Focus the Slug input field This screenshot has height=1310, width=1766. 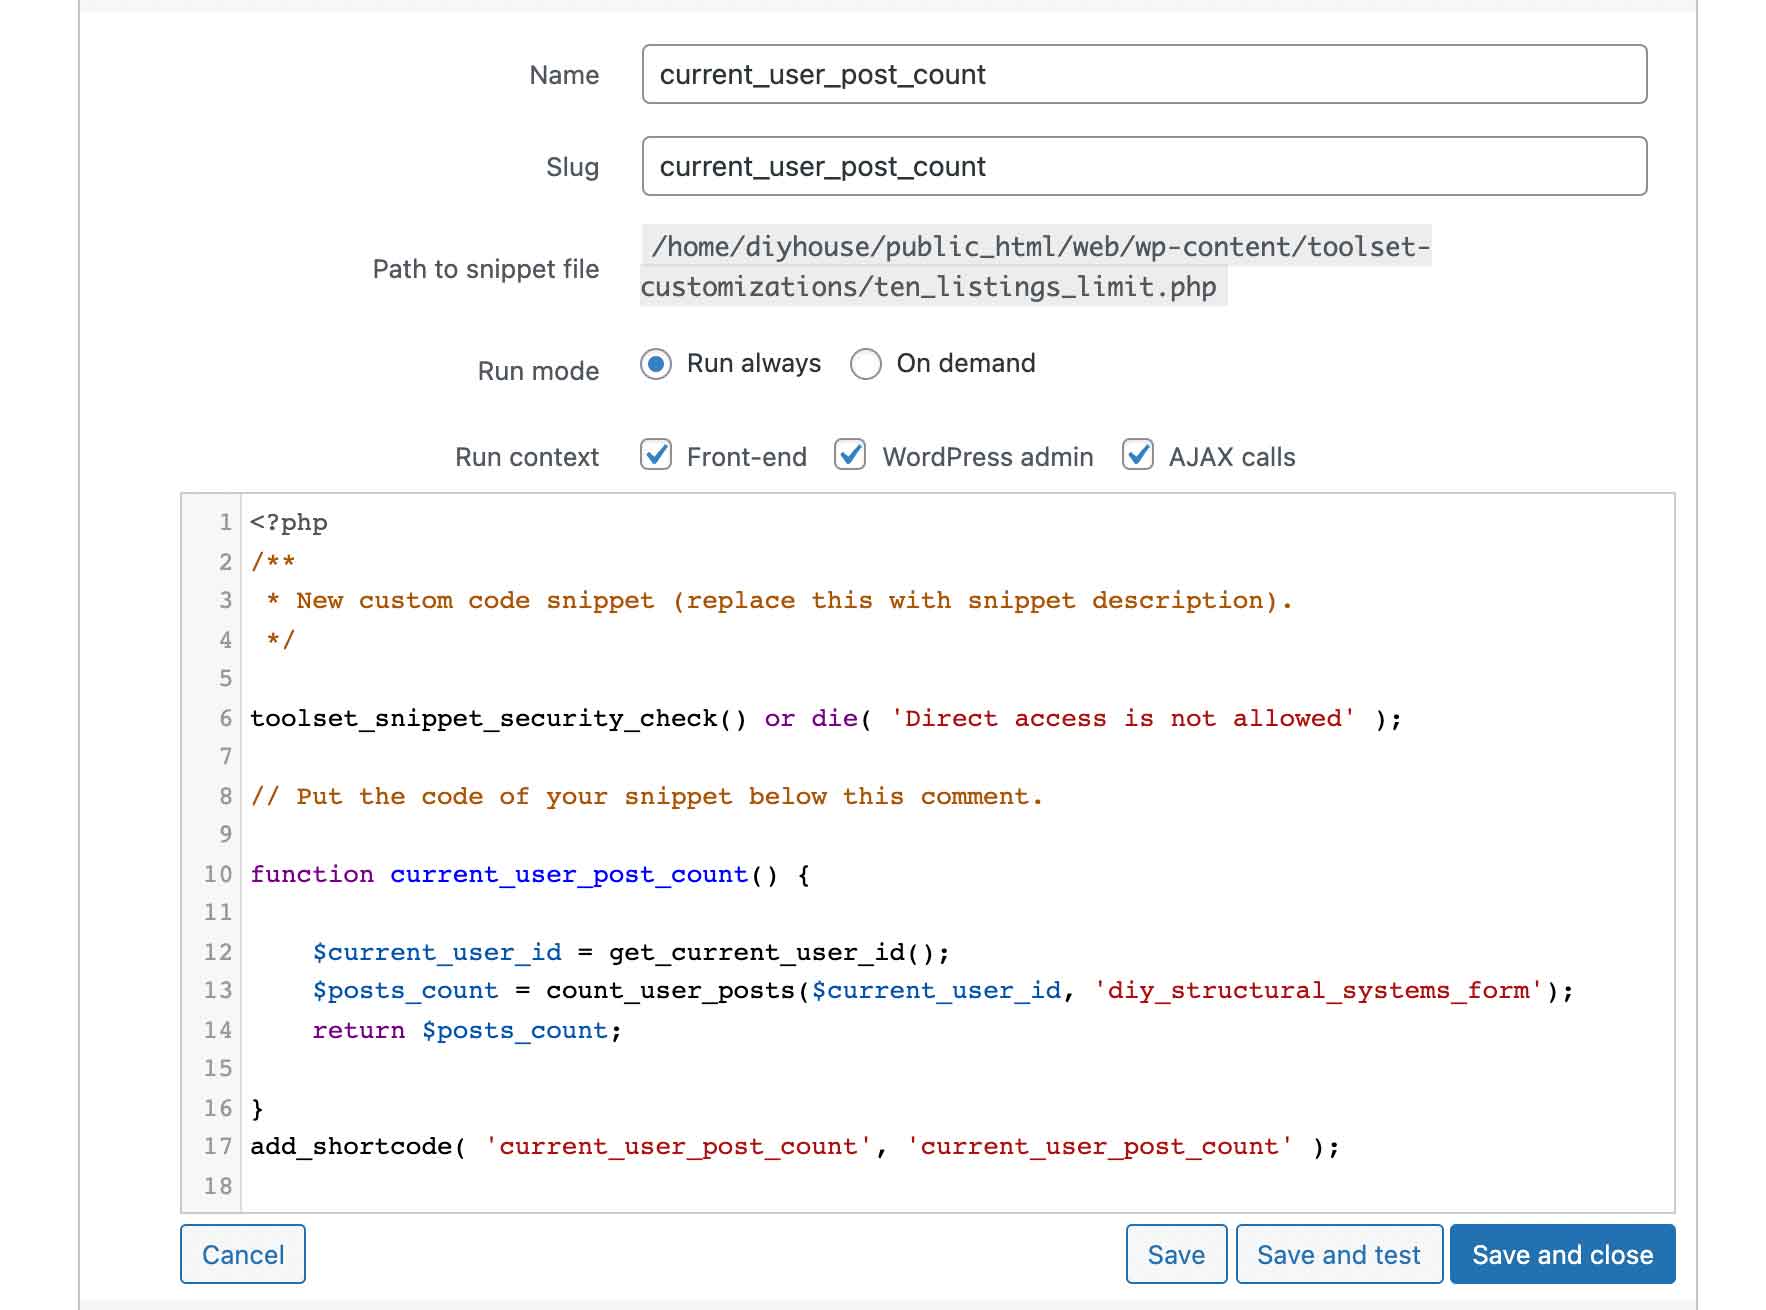(x=1144, y=166)
